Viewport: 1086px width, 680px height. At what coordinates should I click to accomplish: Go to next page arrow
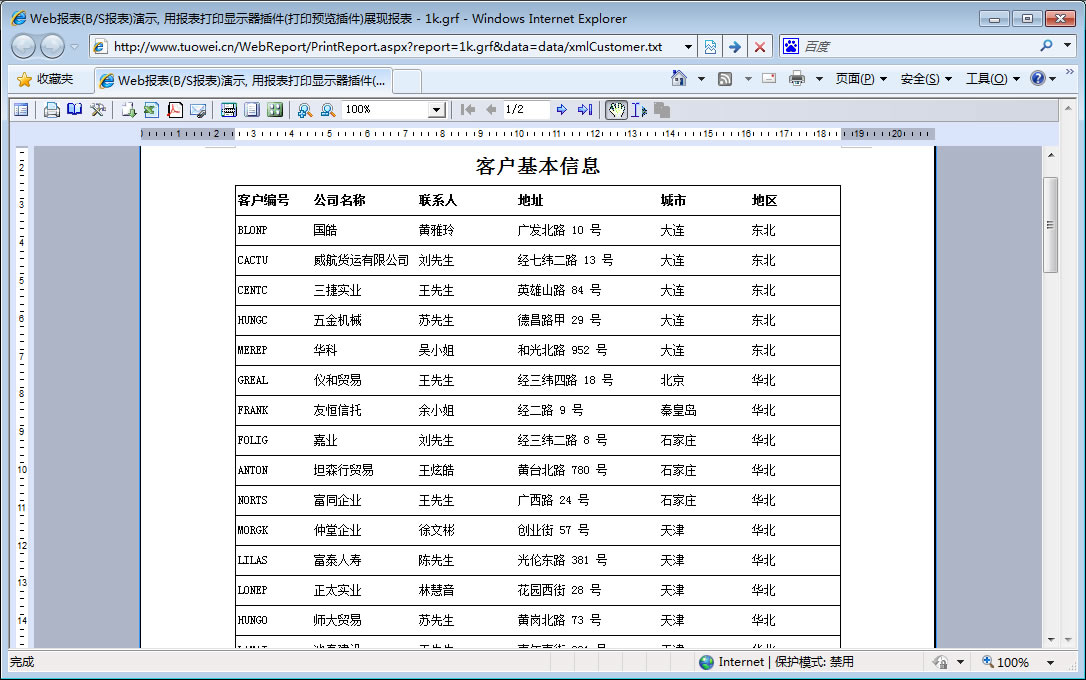tap(562, 110)
